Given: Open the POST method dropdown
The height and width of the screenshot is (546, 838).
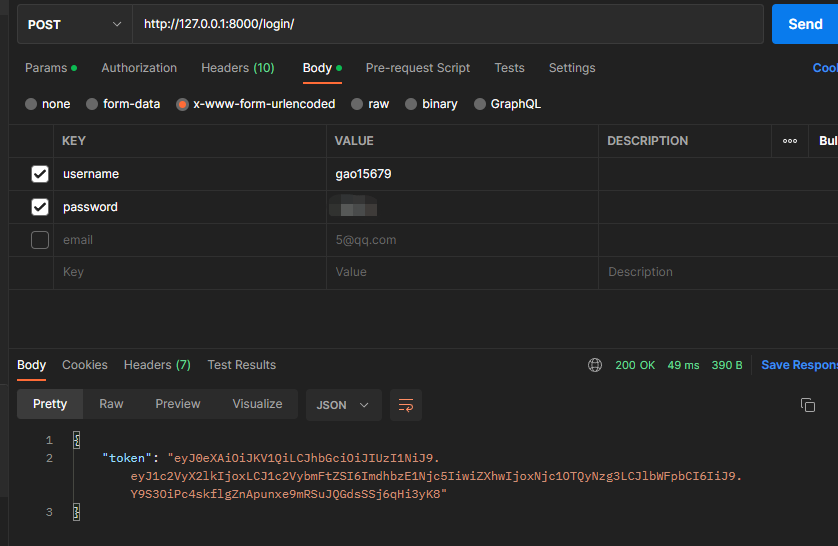Looking at the screenshot, I should pos(74,24).
